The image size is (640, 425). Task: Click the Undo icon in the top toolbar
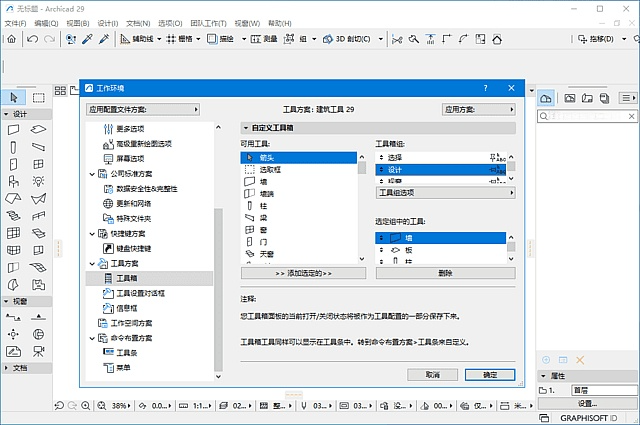click(x=34, y=39)
